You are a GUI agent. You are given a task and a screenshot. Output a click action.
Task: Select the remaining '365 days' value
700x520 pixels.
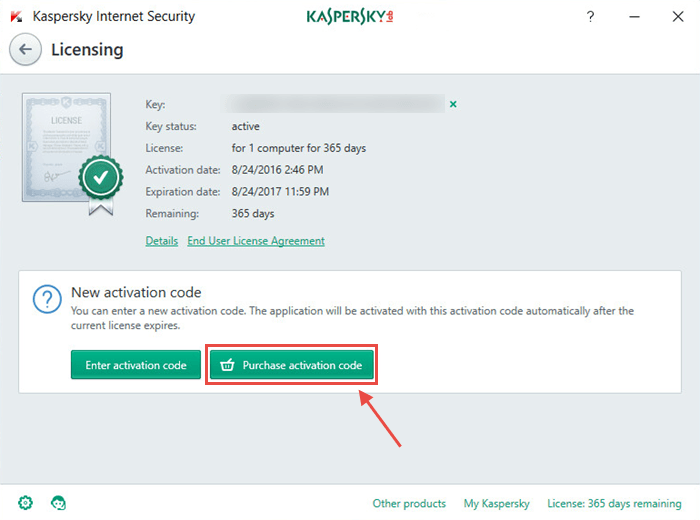(253, 214)
